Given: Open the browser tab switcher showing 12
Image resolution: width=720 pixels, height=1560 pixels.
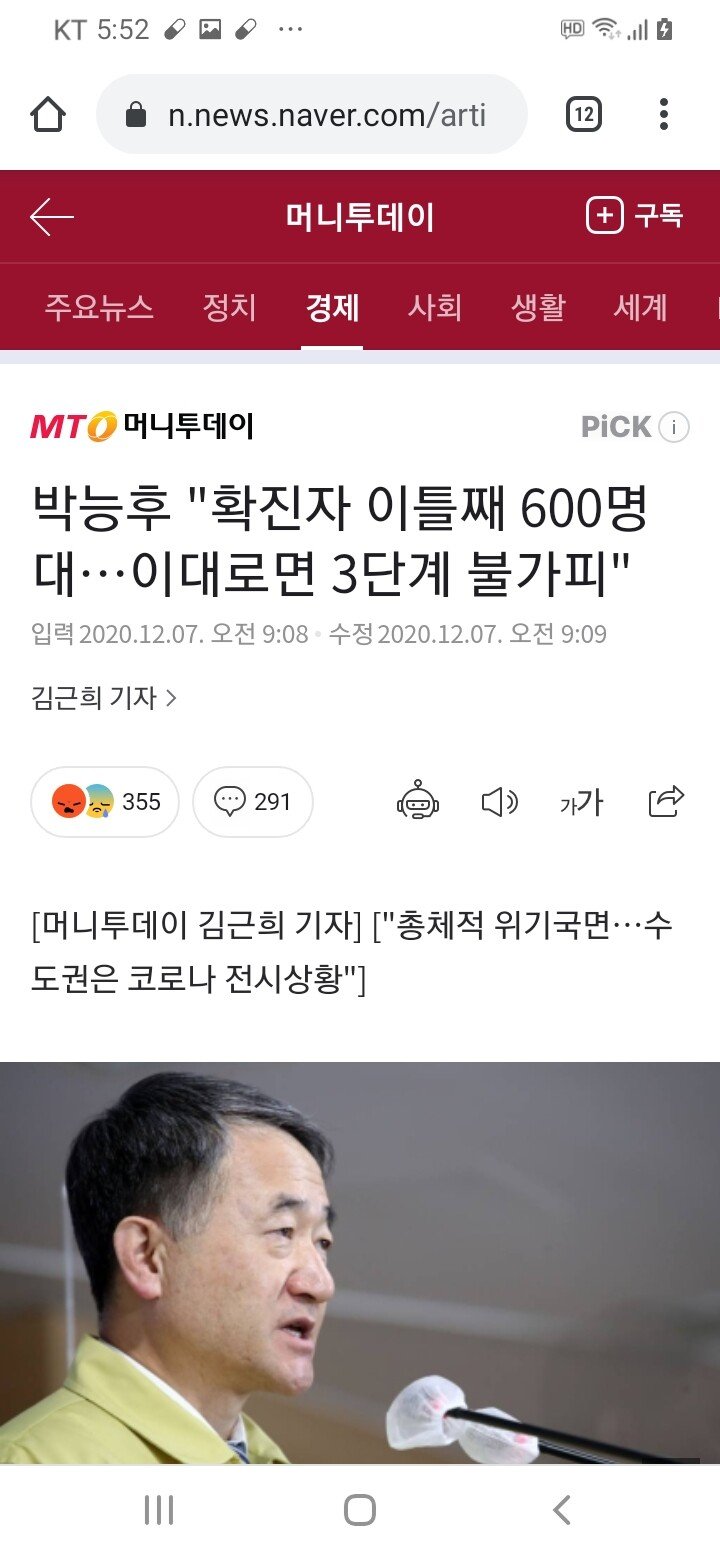Looking at the screenshot, I should point(584,115).
